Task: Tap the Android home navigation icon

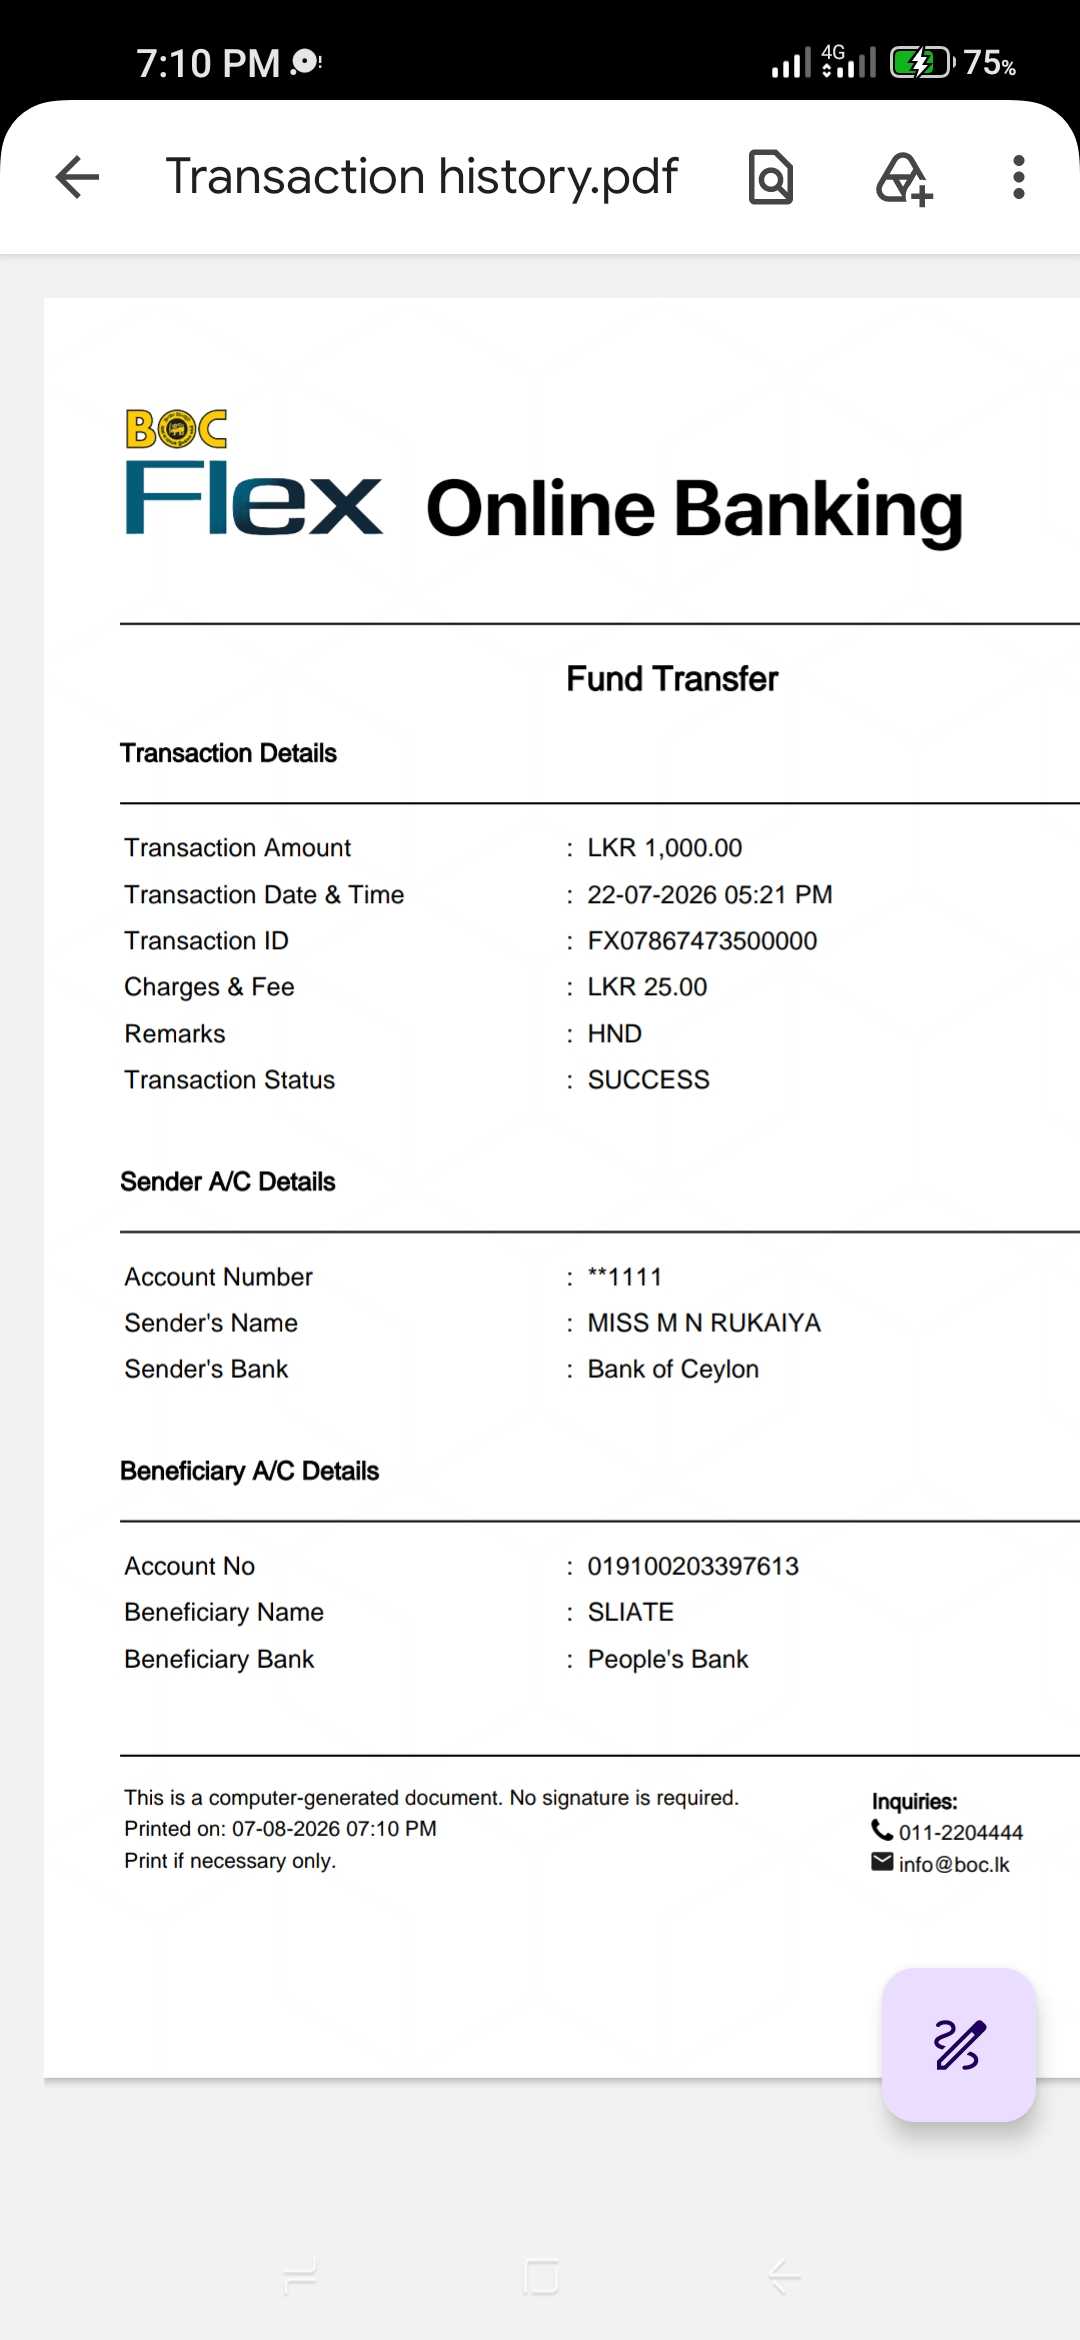Action: pyautogui.click(x=540, y=2277)
